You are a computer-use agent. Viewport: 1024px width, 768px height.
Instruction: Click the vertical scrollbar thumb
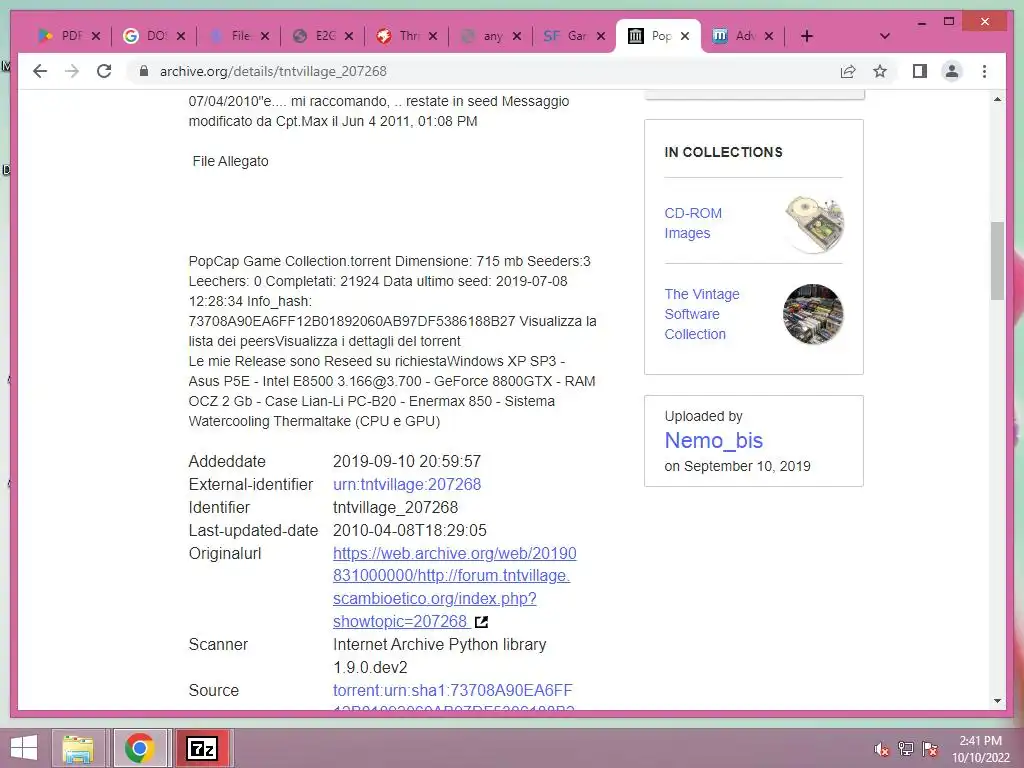[997, 261]
